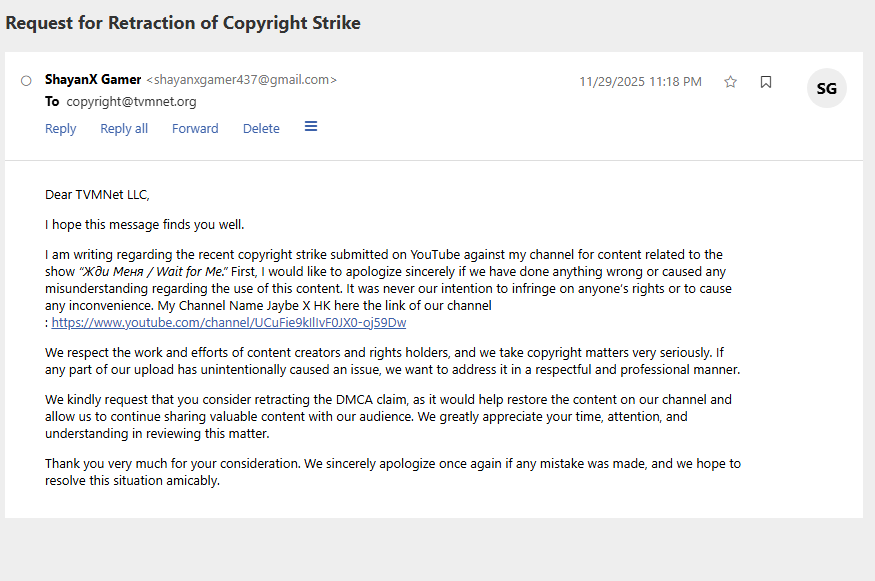Reply to the email
The image size is (875, 581).
(60, 128)
